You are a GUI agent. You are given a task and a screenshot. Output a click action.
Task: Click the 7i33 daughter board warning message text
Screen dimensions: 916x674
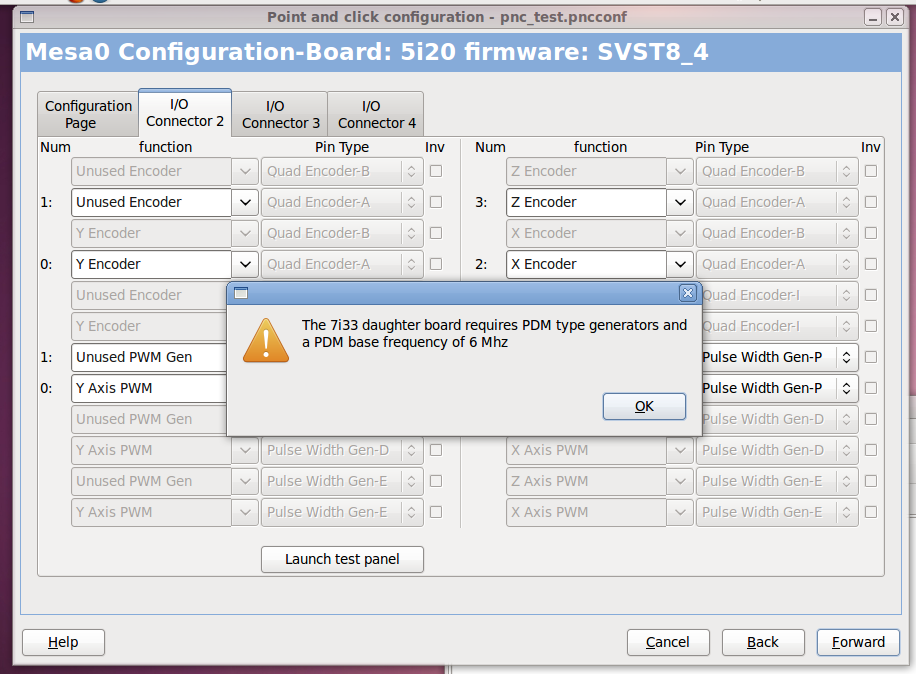494,333
